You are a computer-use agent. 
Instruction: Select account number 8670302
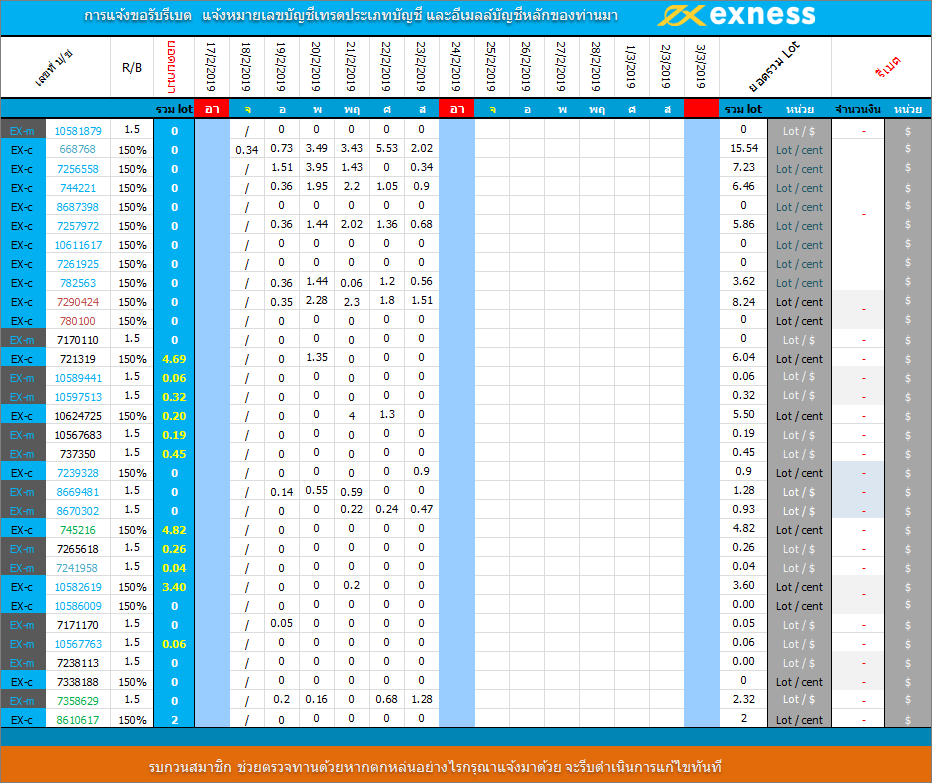(x=78, y=511)
